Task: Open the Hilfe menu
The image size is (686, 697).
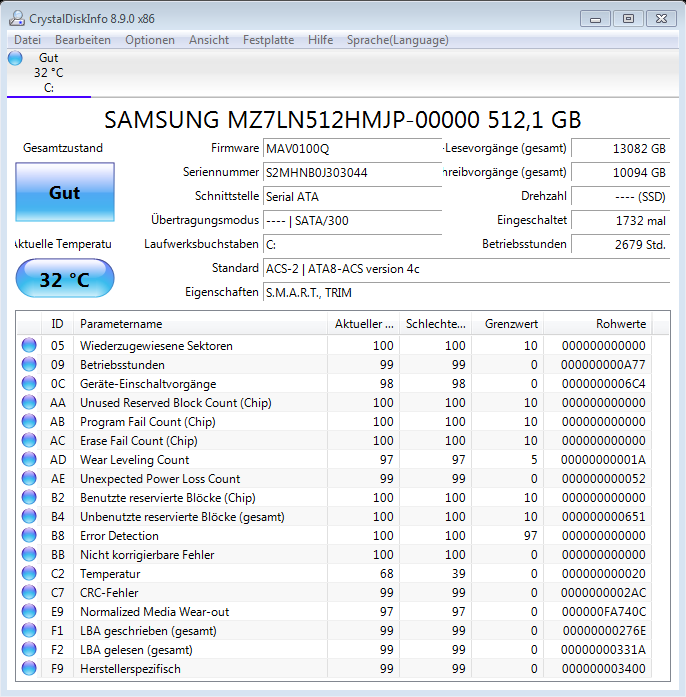Action: point(321,40)
